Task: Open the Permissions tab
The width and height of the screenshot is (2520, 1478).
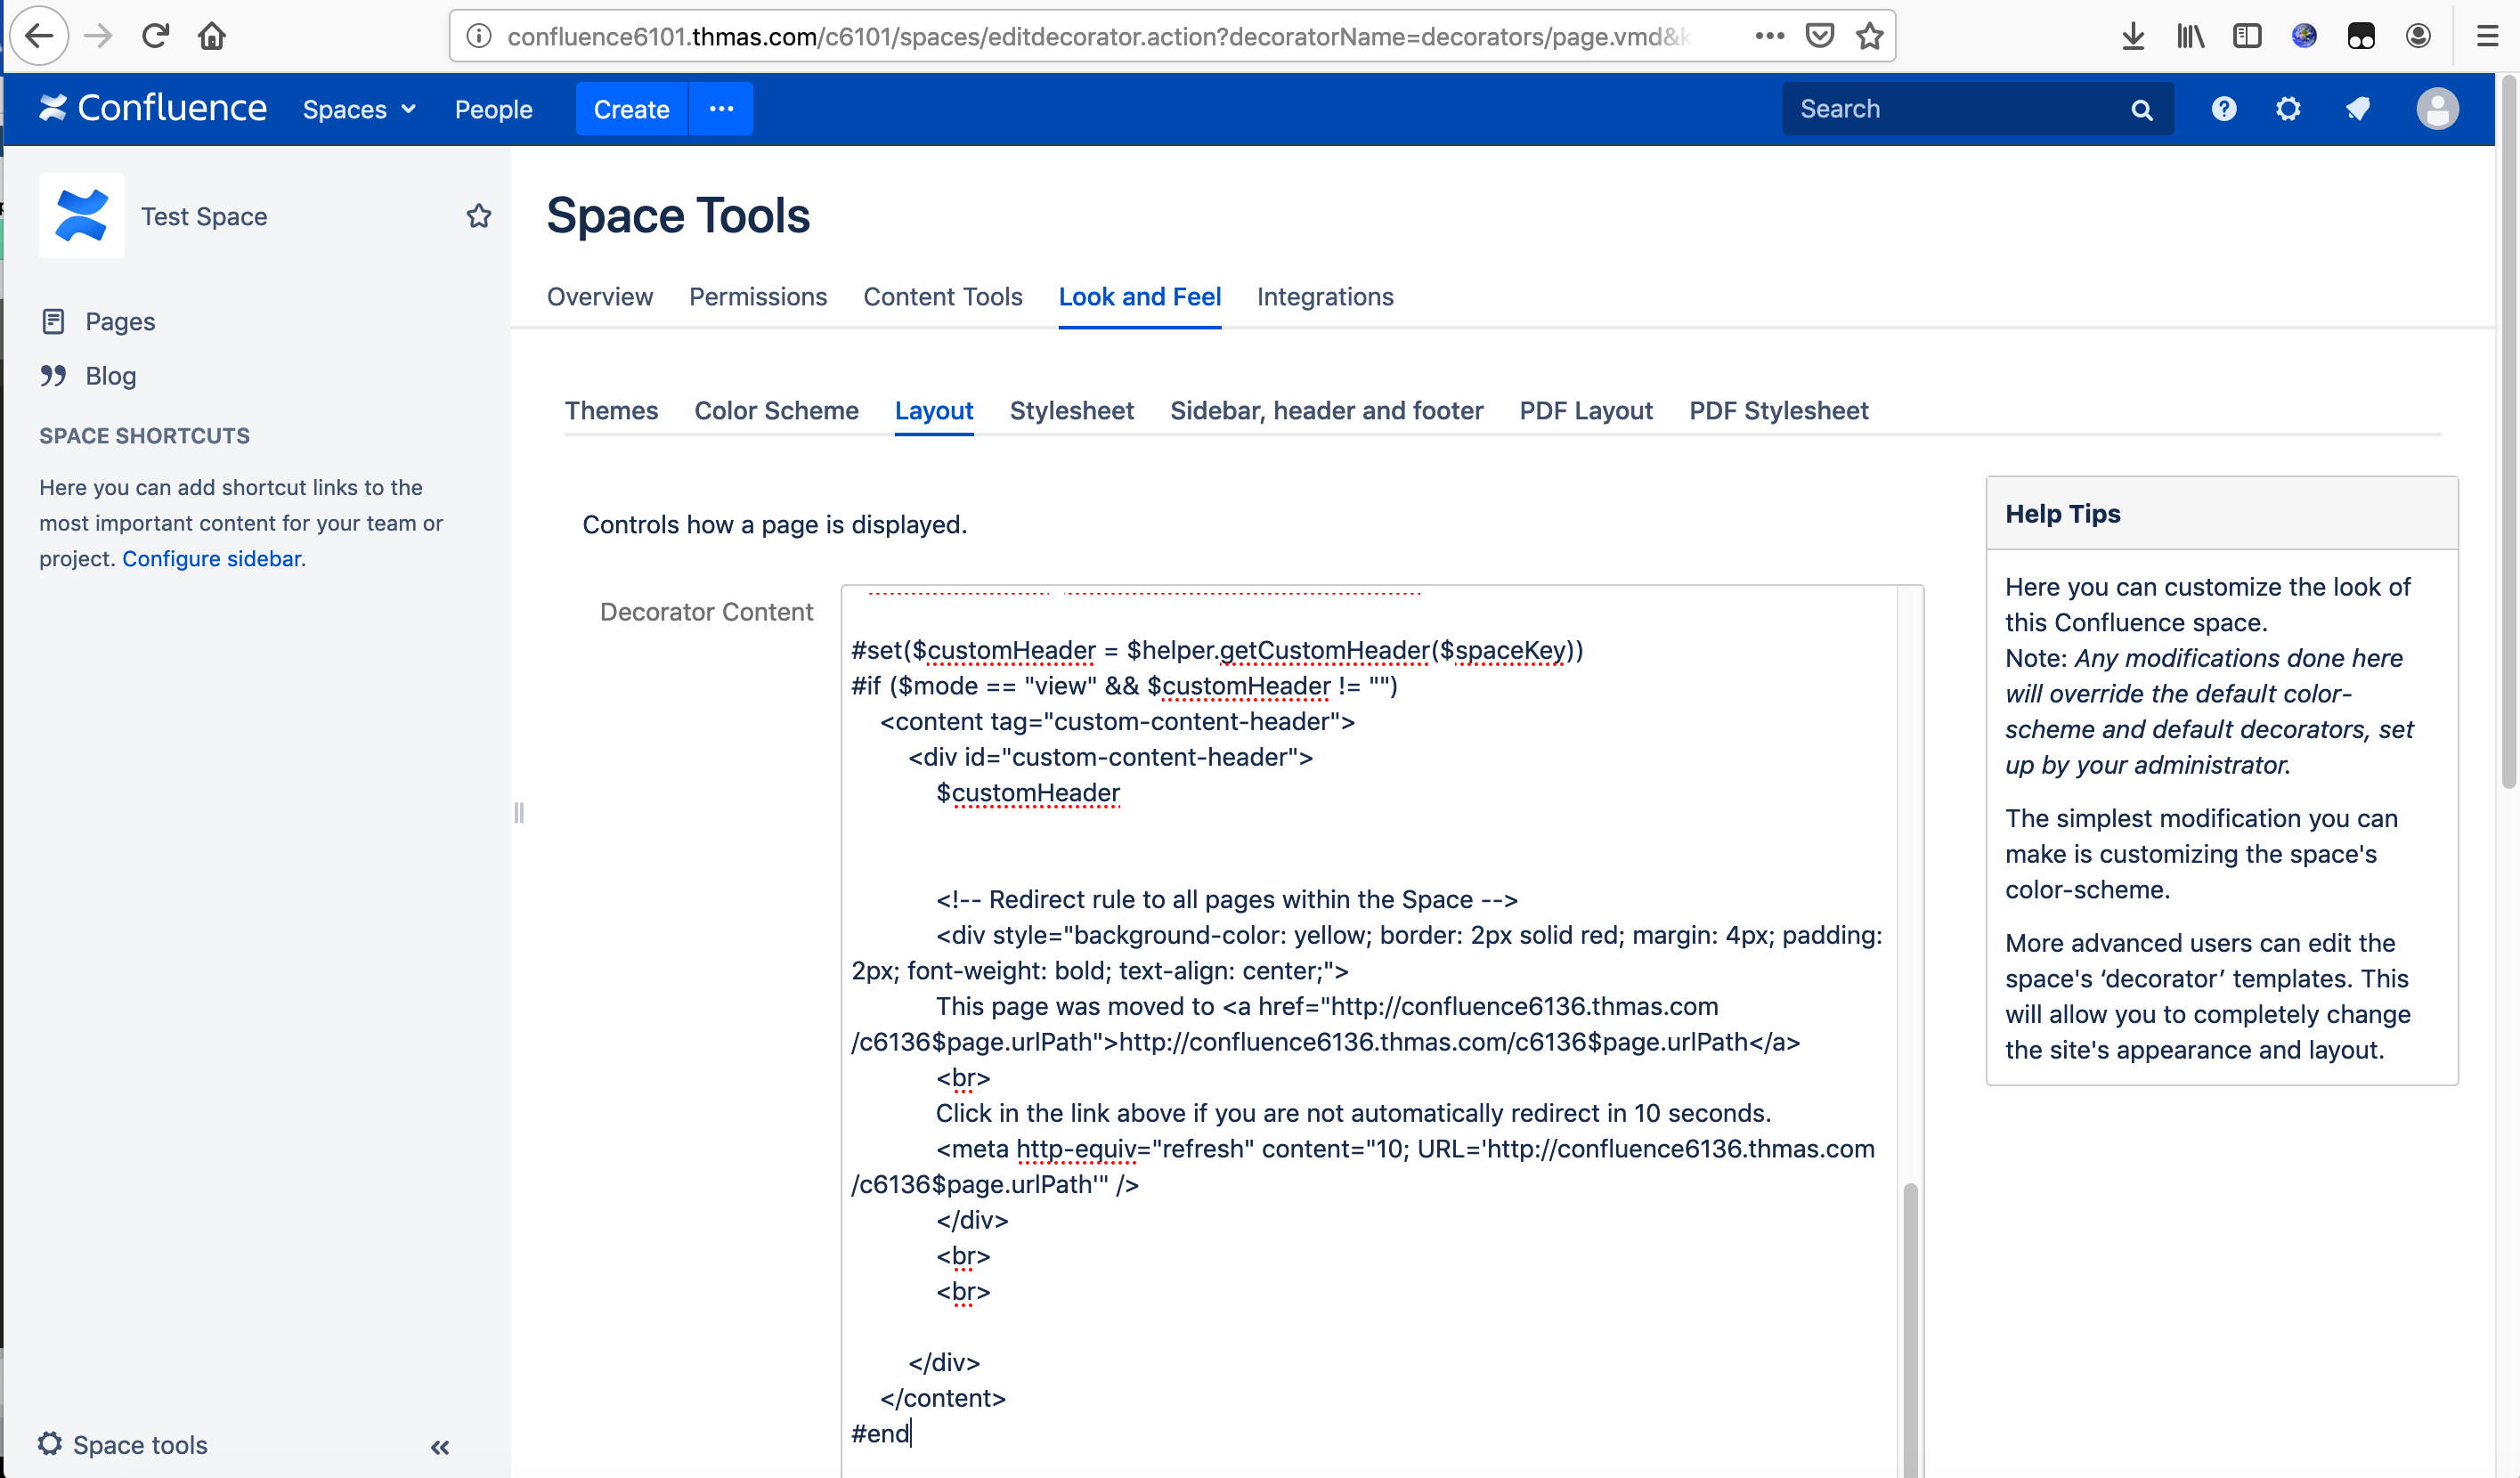Action: [x=757, y=297]
